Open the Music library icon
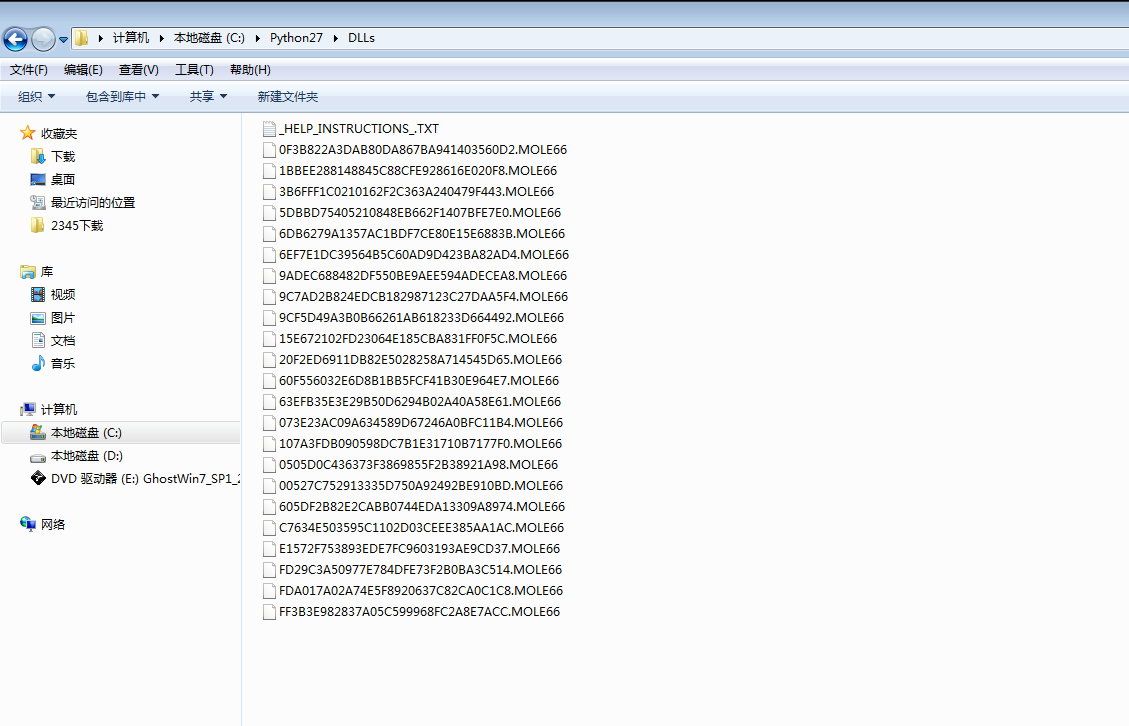1129x726 pixels. (x=38, y=364)
